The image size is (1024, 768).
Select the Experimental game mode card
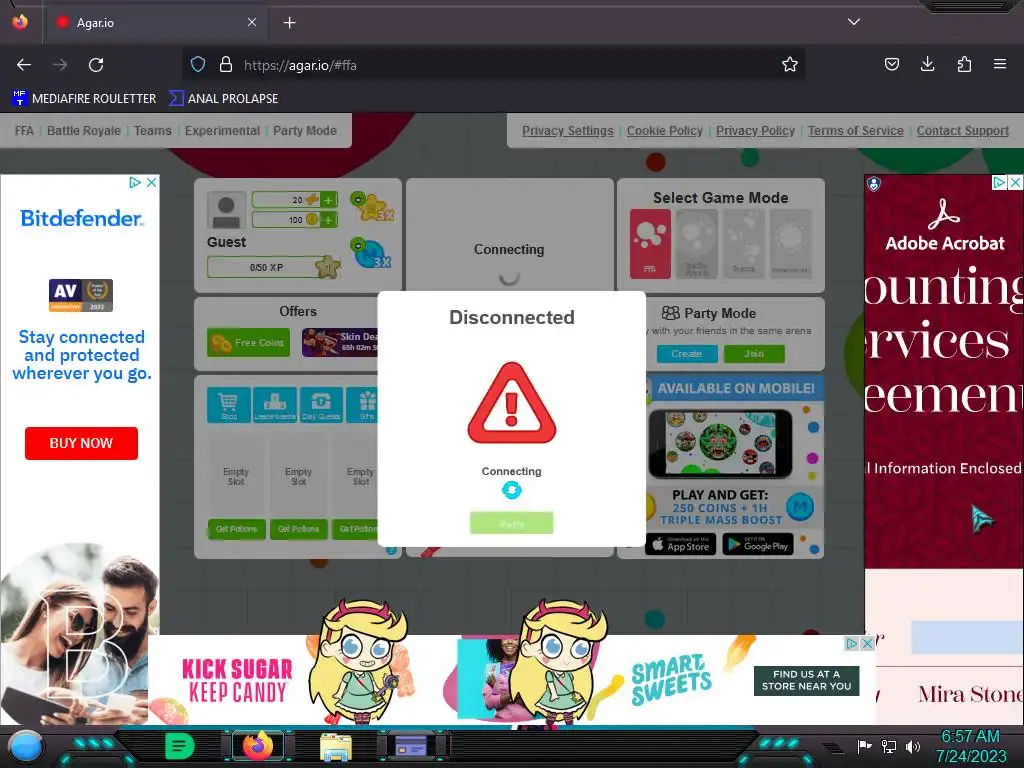(791, 244)
